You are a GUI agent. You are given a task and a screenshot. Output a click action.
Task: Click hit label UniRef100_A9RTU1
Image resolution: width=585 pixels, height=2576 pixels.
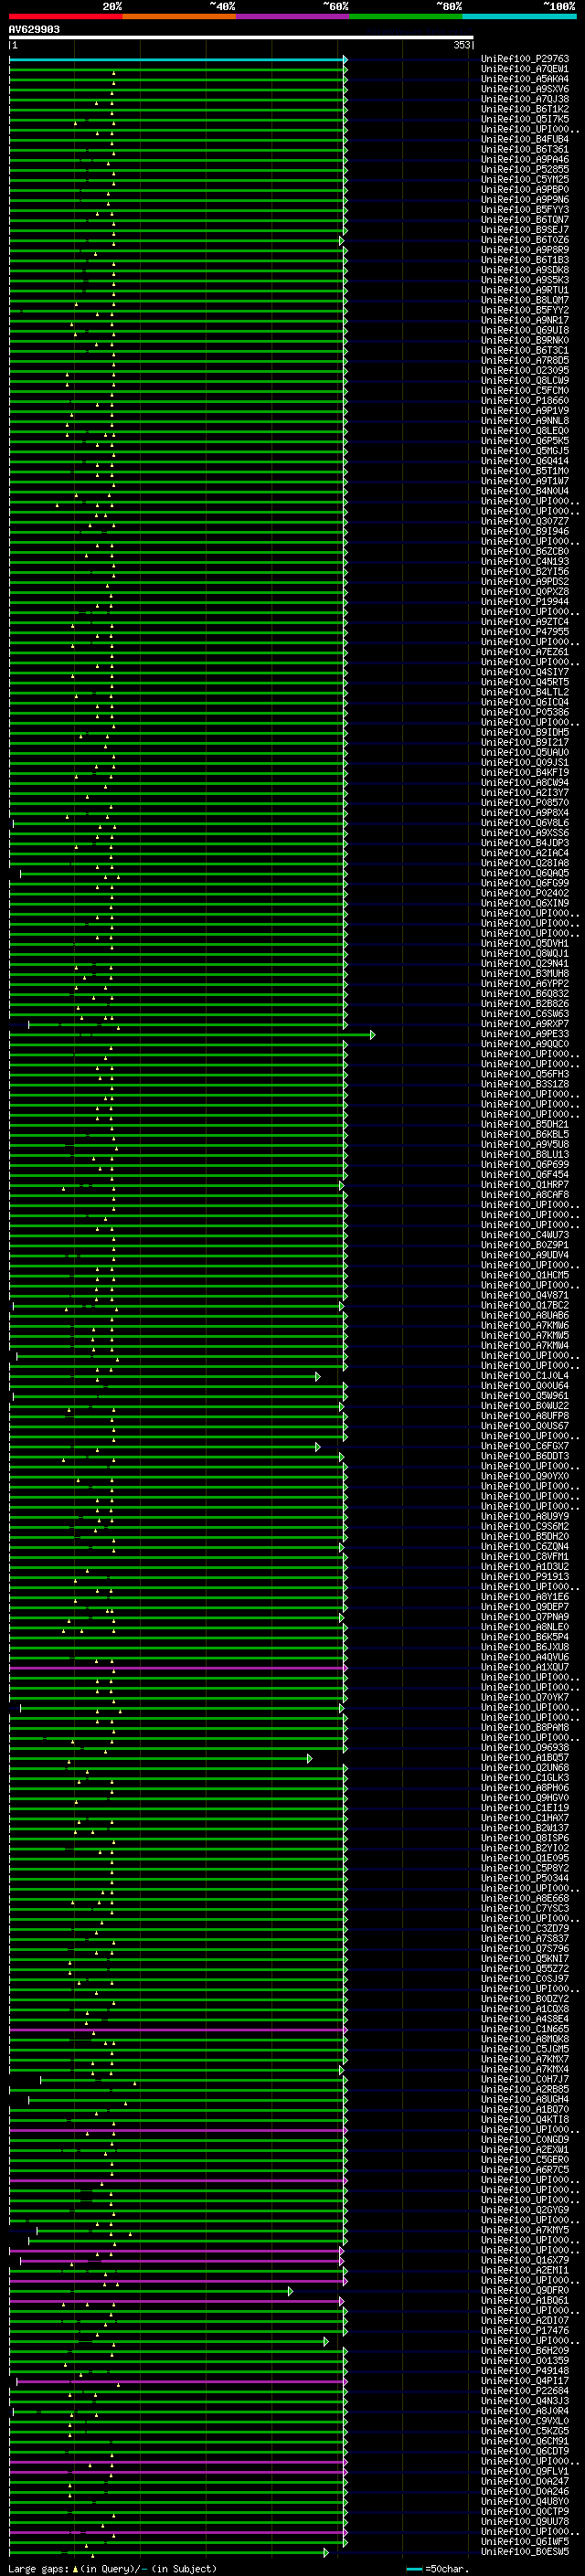pos(525,291)
